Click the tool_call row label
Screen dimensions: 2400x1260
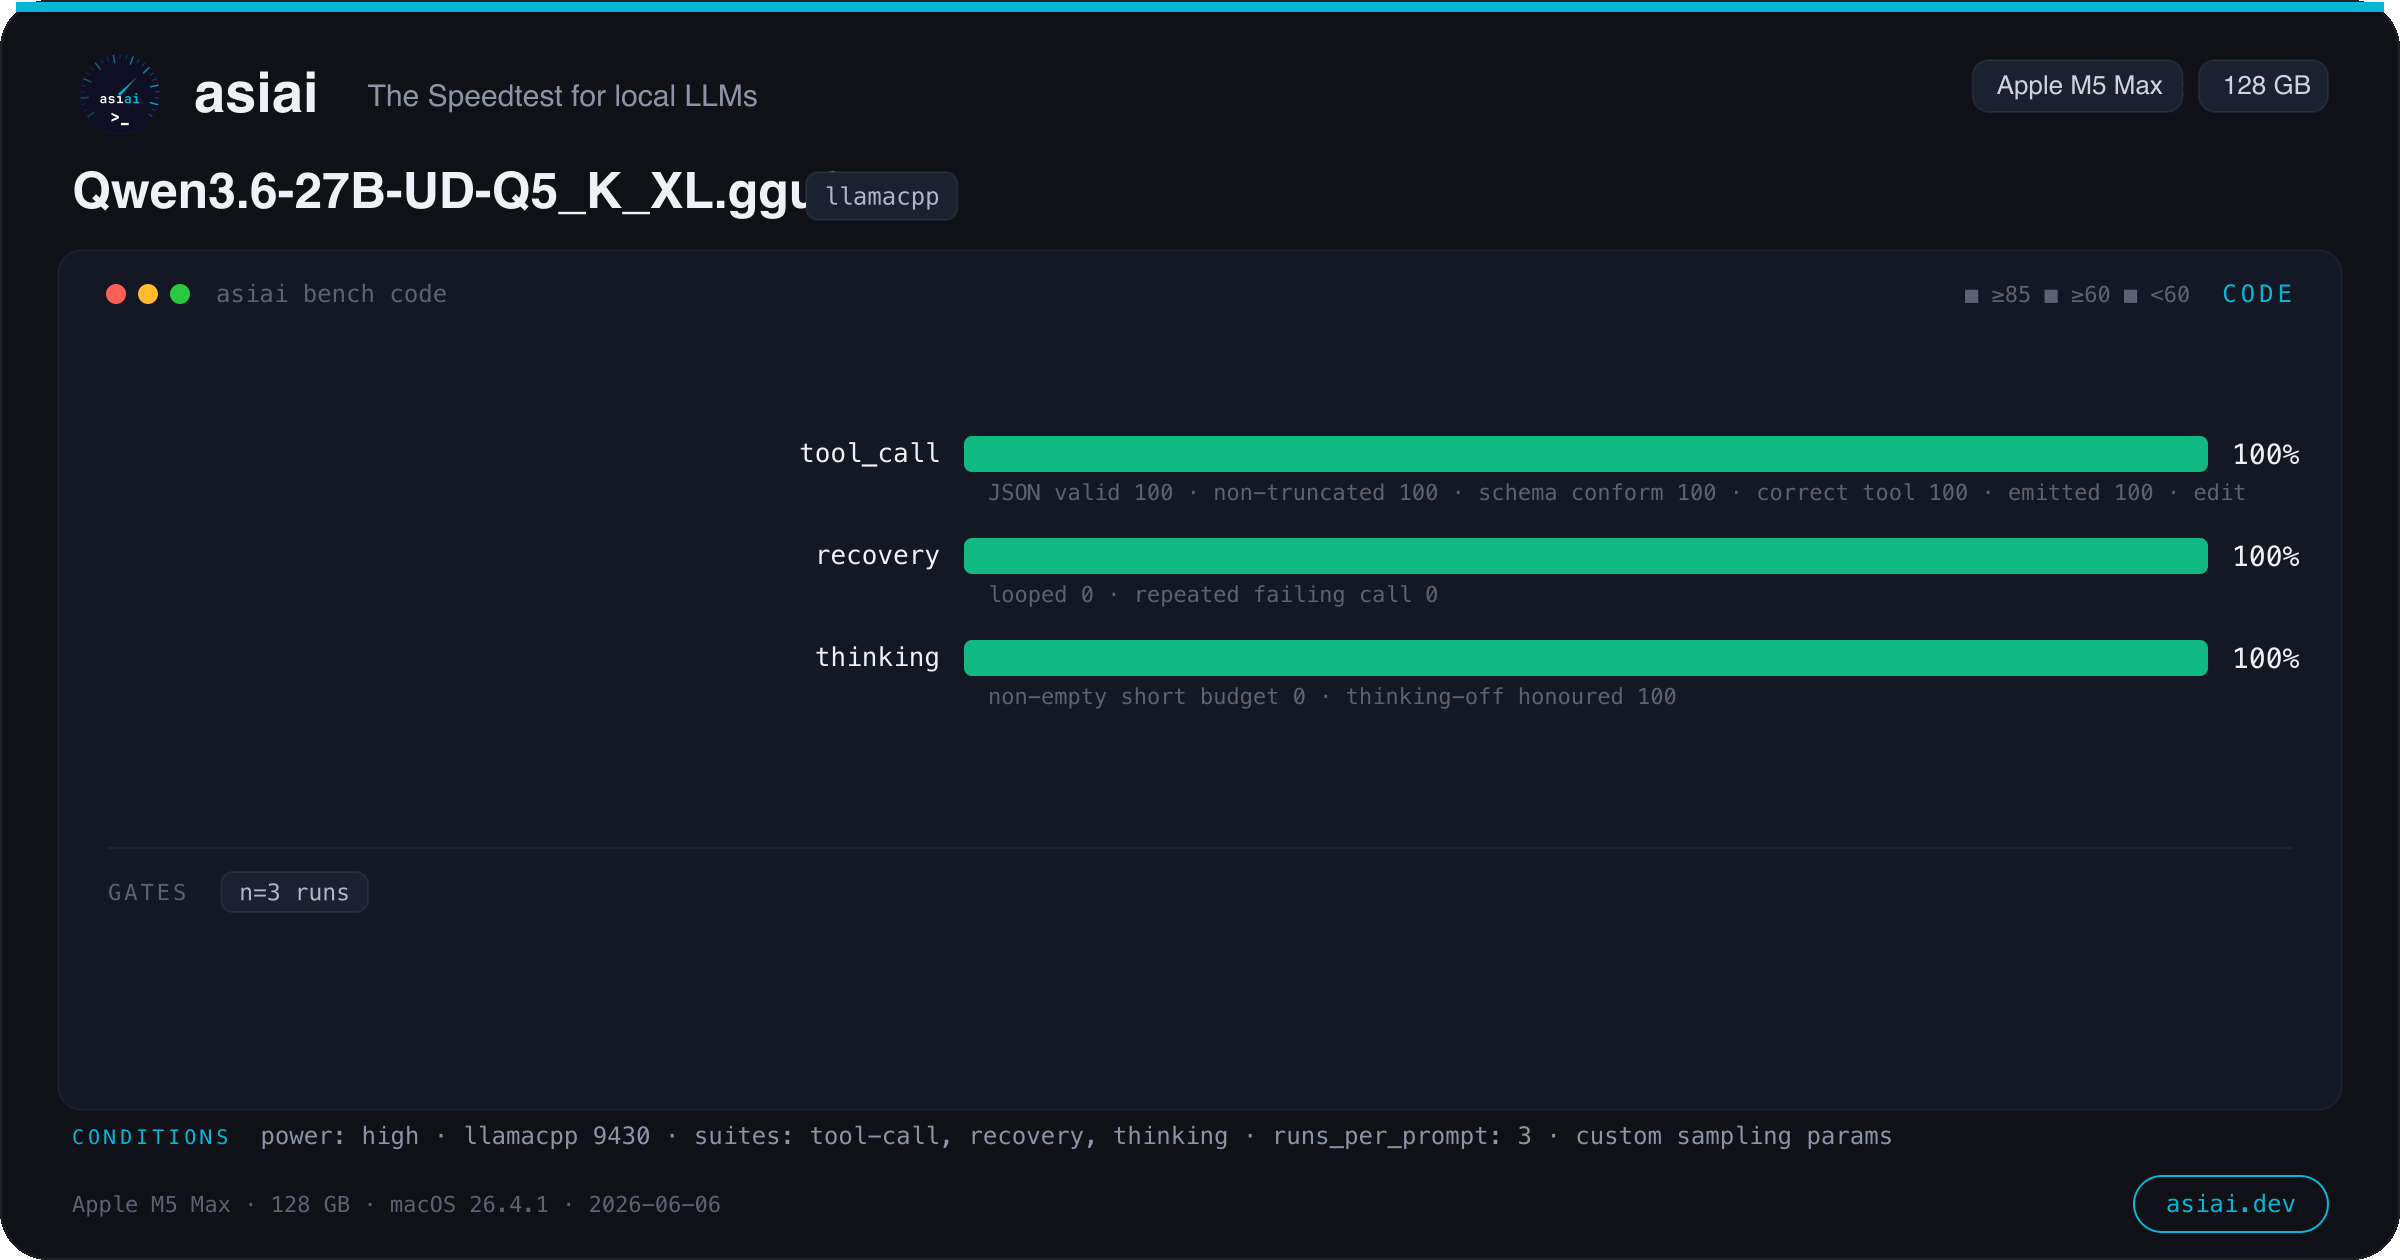pos(870,454)
